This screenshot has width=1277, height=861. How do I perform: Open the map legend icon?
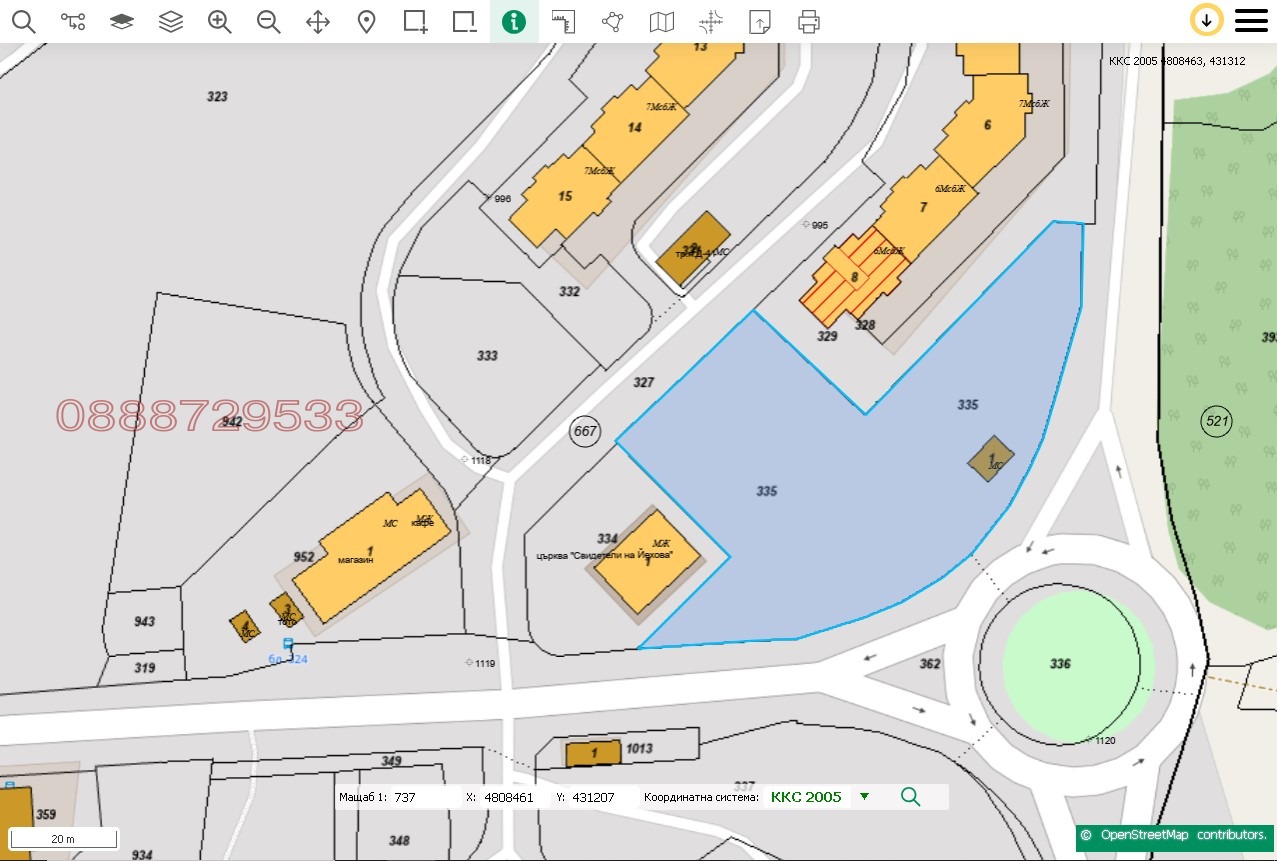pos(661,20)
